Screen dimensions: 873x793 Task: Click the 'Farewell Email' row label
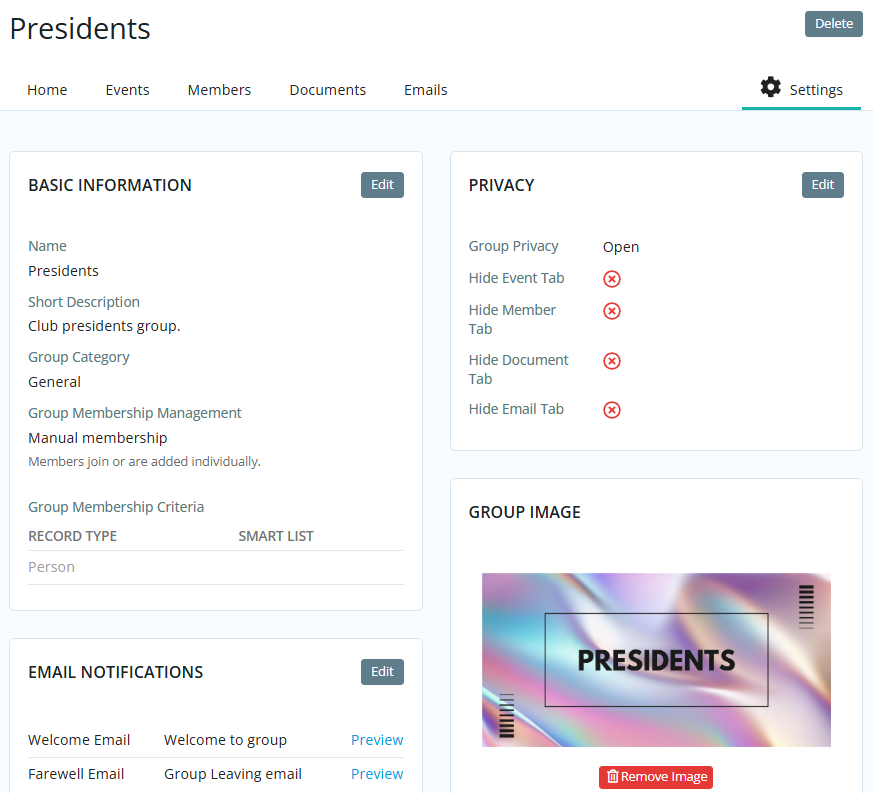tap(76, 774)
